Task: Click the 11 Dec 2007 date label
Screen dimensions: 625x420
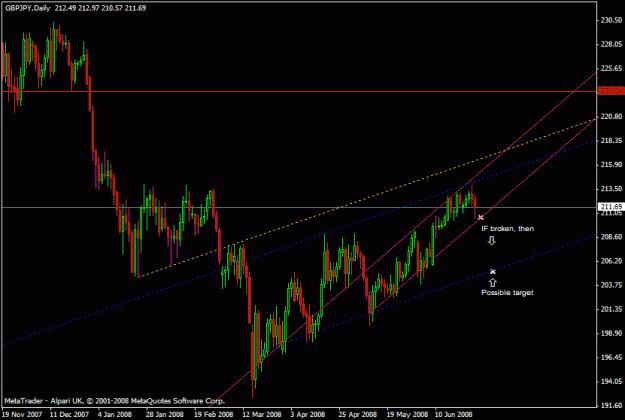Action: point(69,414)
